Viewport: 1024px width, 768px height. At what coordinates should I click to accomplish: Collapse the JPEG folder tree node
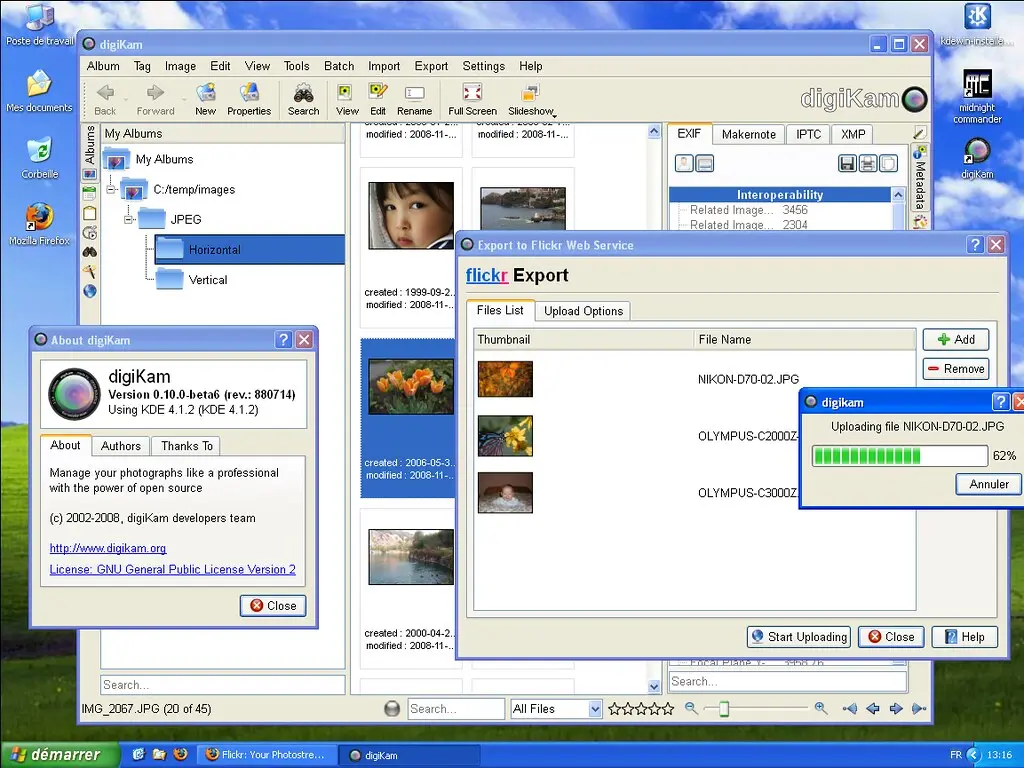(x=129, y=219)
